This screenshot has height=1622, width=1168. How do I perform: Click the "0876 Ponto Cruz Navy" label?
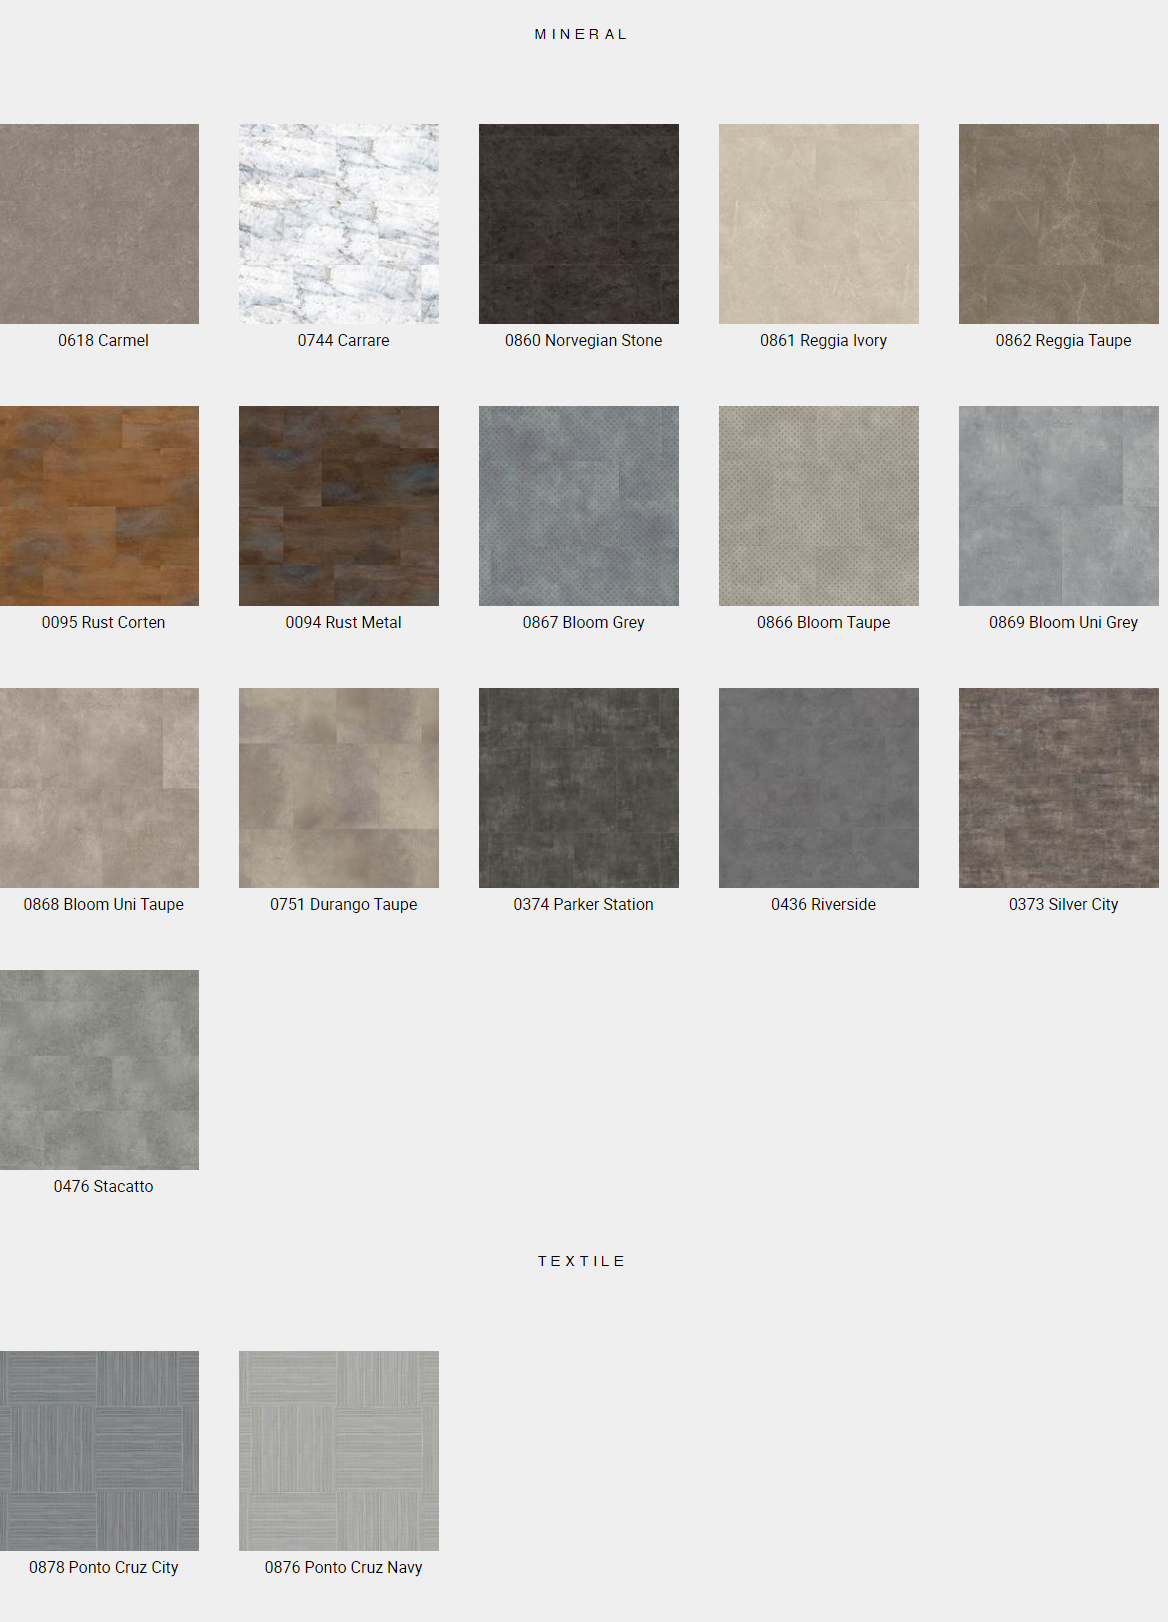[x=343, y=1568]
